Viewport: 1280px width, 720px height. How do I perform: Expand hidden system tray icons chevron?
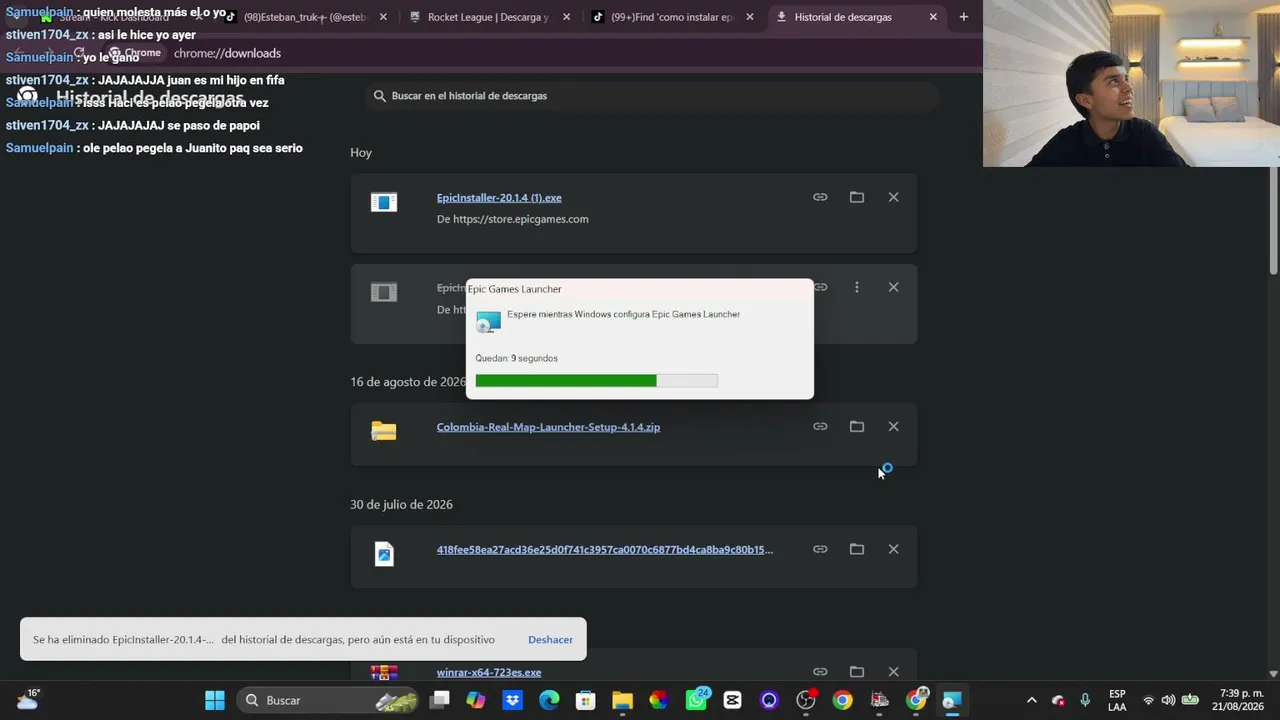coord(1032,700)
